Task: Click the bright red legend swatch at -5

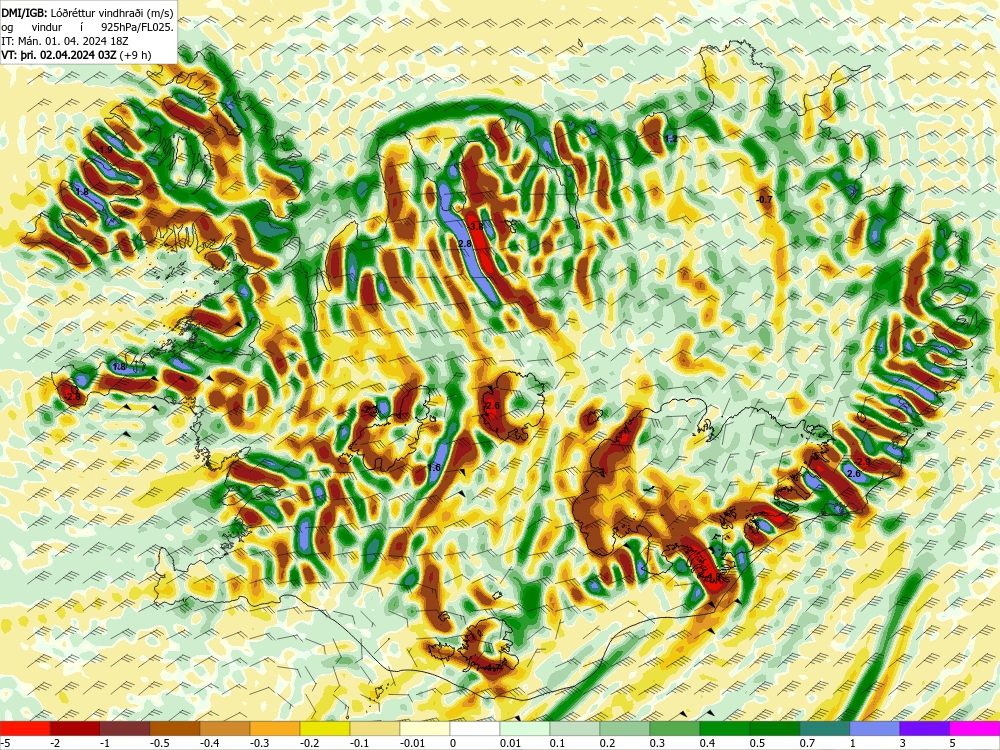Action: pyautogui.click(x=25, y=728)
